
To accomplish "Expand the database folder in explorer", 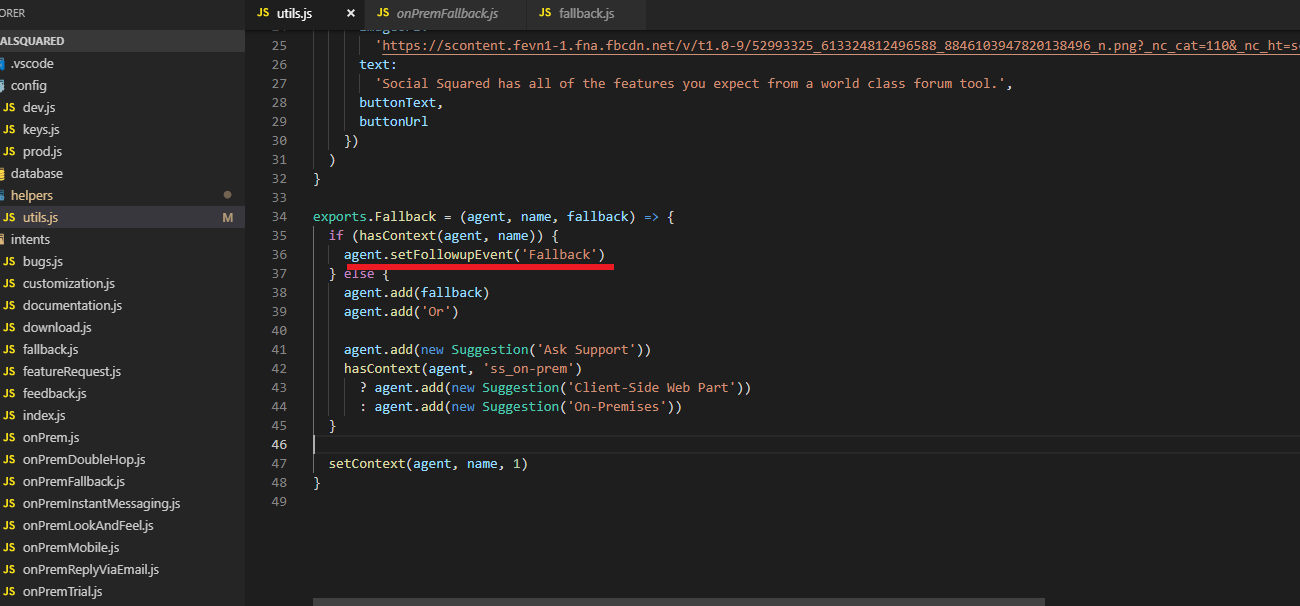I will click(36, 174).
